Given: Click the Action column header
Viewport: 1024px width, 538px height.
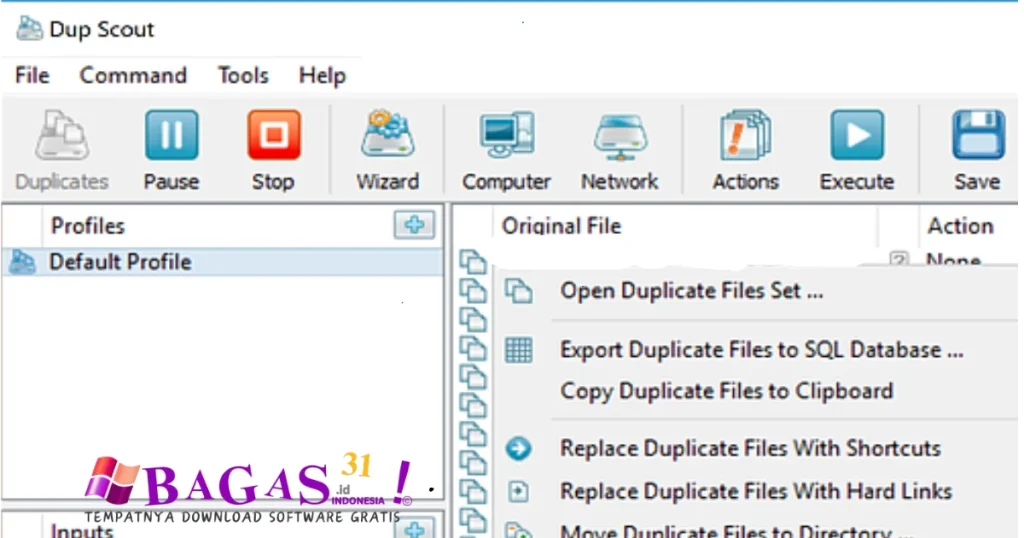Looking at the screenshot, I should point(961,226).
